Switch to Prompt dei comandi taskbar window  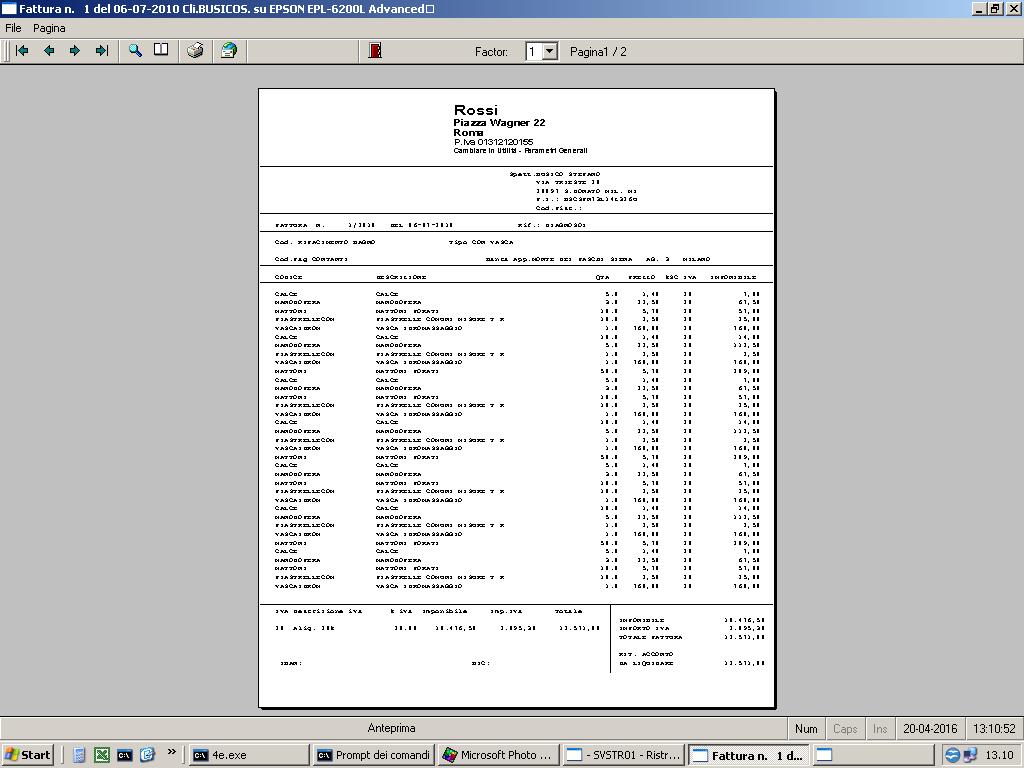pyautogui.click(x=374, y=755)
